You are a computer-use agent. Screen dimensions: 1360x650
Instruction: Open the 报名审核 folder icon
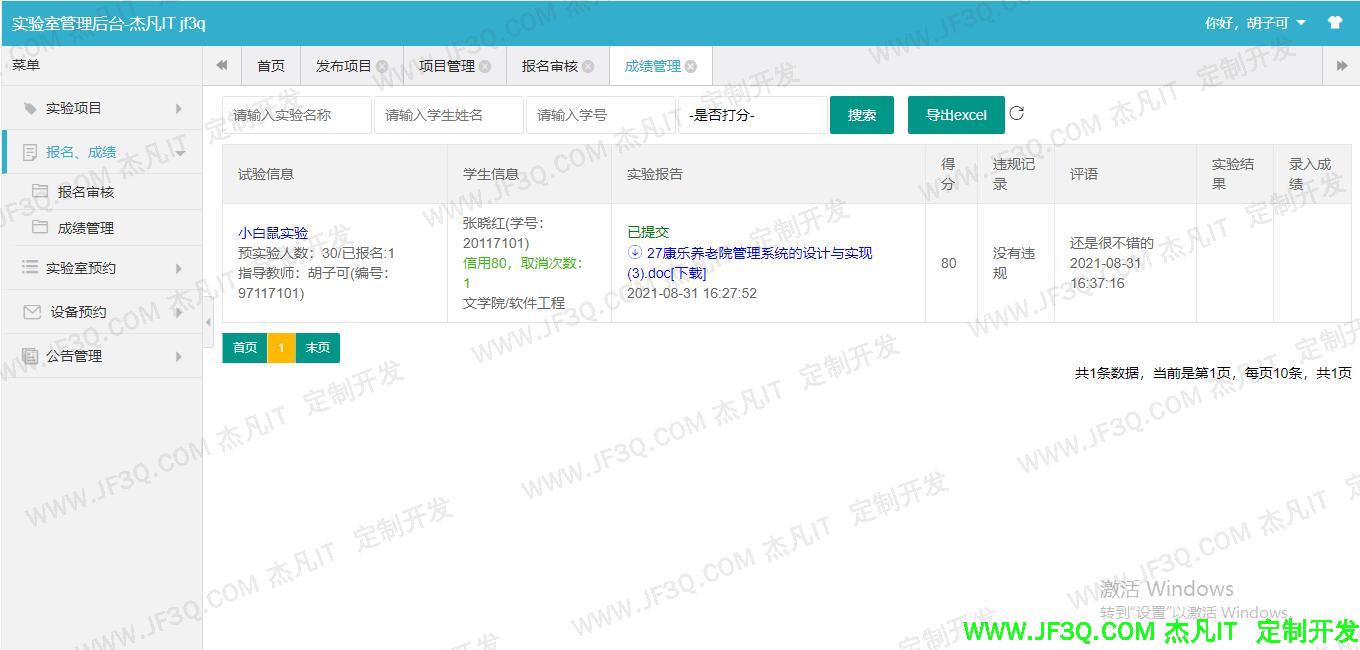click(38, 190)
